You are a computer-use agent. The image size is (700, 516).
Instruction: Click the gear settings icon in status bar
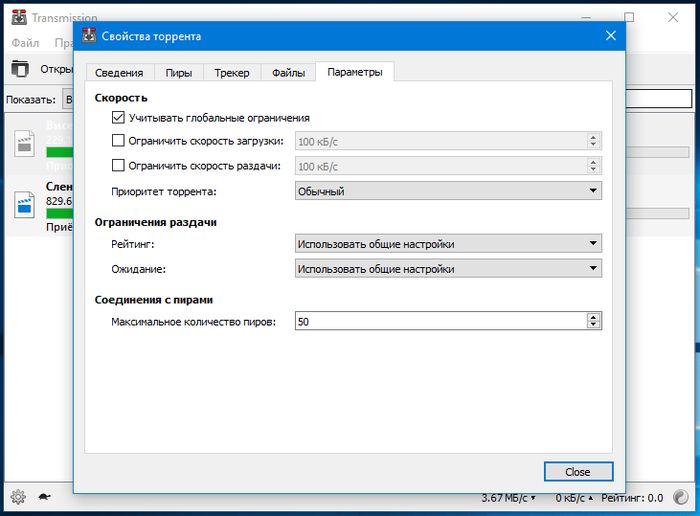click(x=17, y=497)
